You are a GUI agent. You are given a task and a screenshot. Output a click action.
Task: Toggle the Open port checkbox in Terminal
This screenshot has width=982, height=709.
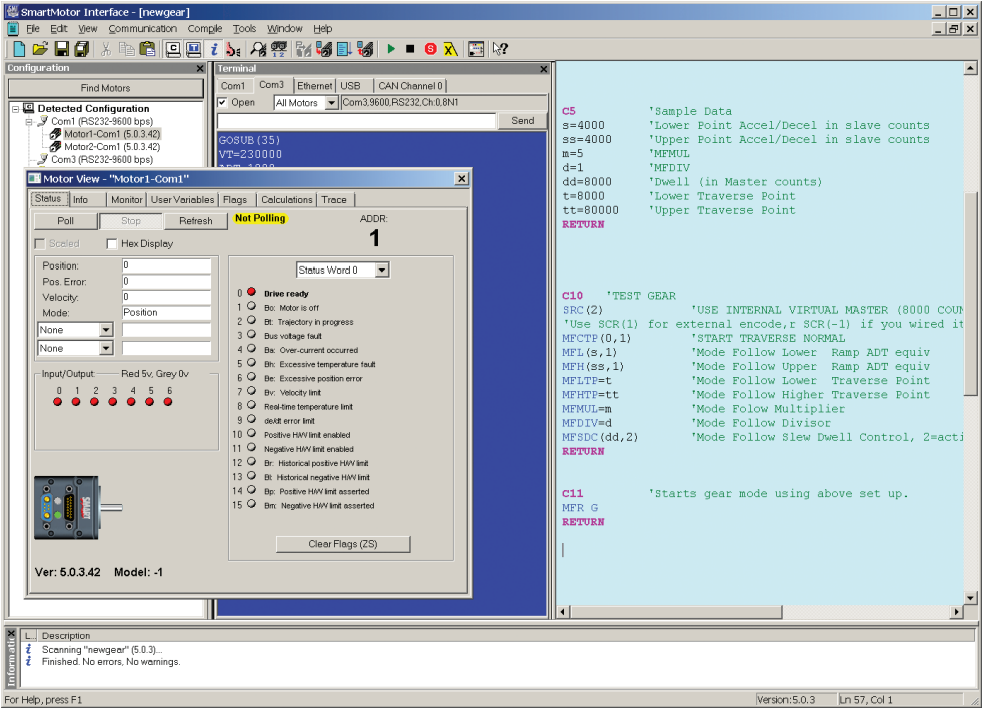[x=222, y=102]
